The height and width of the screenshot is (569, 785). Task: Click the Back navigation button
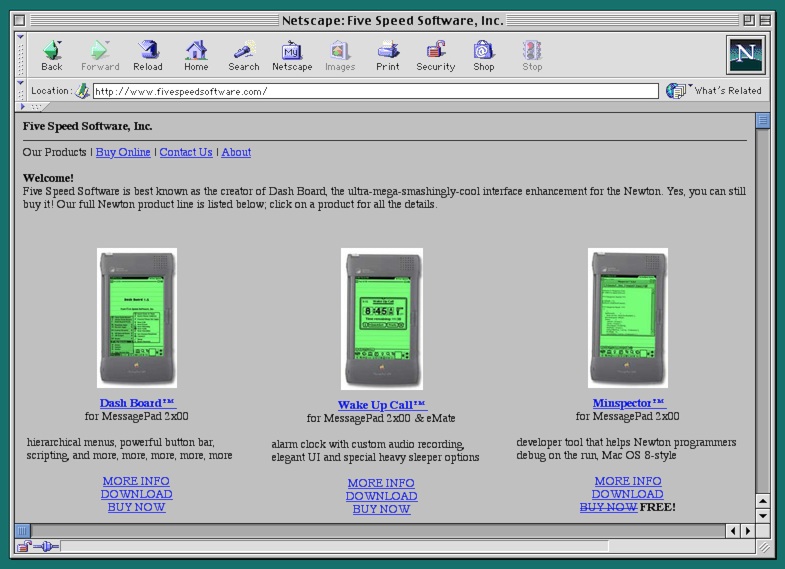(52, 56)
